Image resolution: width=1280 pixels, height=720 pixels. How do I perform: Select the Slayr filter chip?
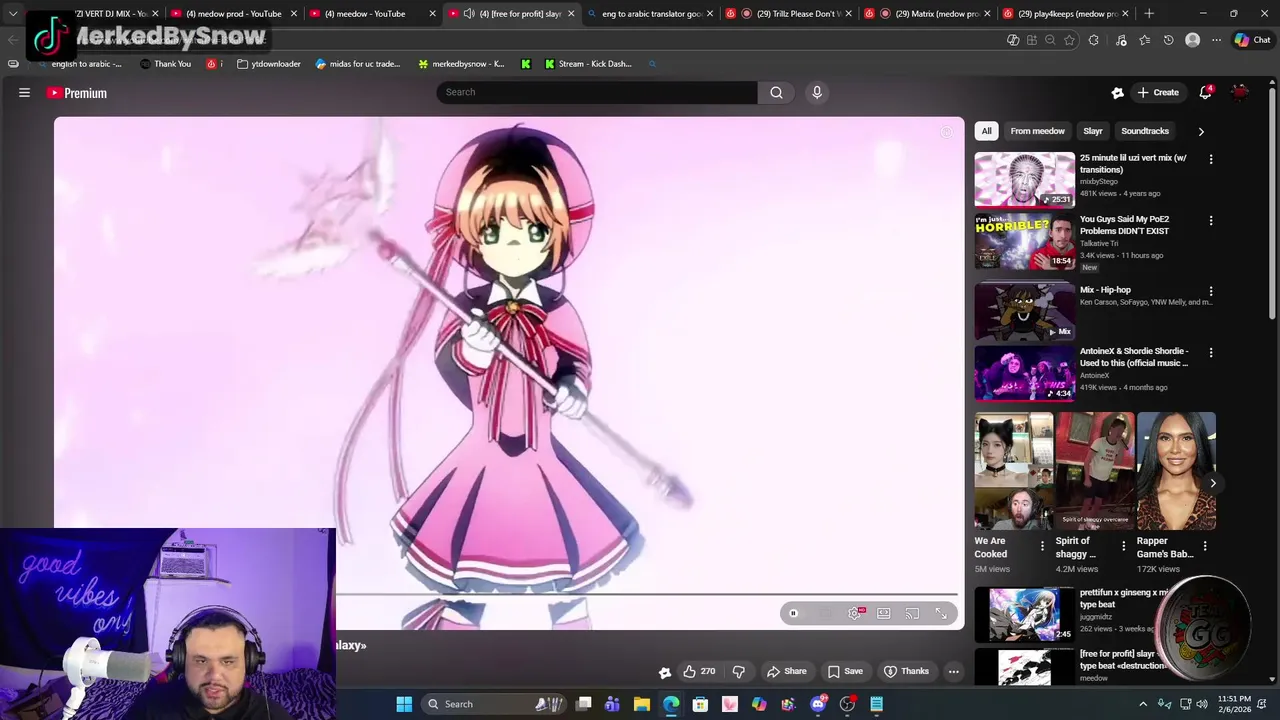1093,131
